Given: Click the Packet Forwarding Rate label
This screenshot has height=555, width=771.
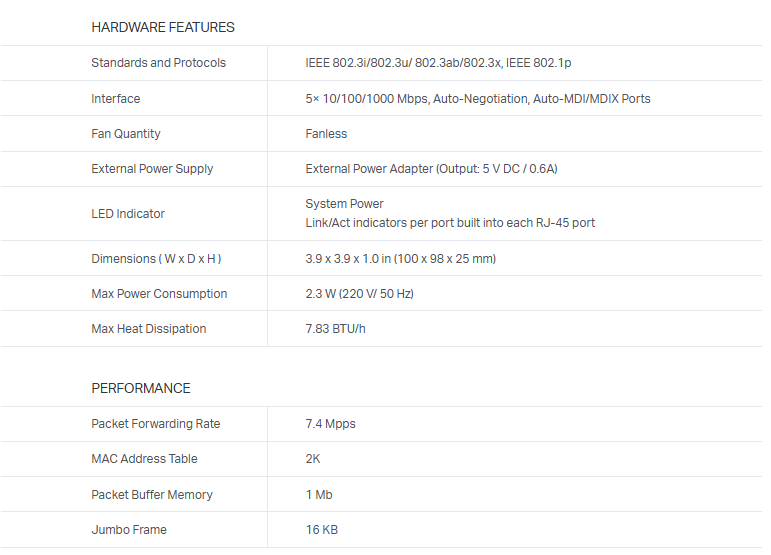Looking at the screenshot, I should coord(155,424).
